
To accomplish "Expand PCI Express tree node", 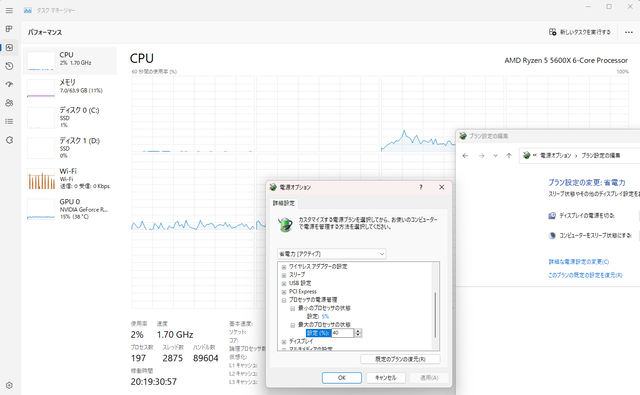I will click(284, 292).
